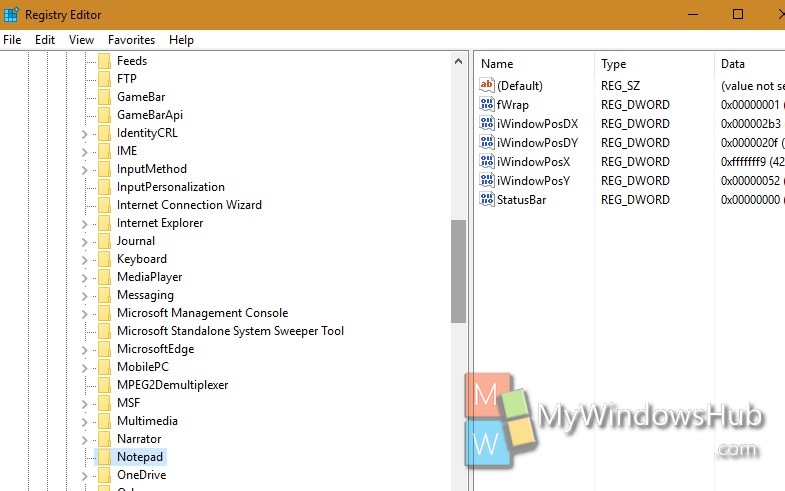The height and width of the screenshot is (491, 785).
Task: Open the File menu
Action: coord(12,40)
